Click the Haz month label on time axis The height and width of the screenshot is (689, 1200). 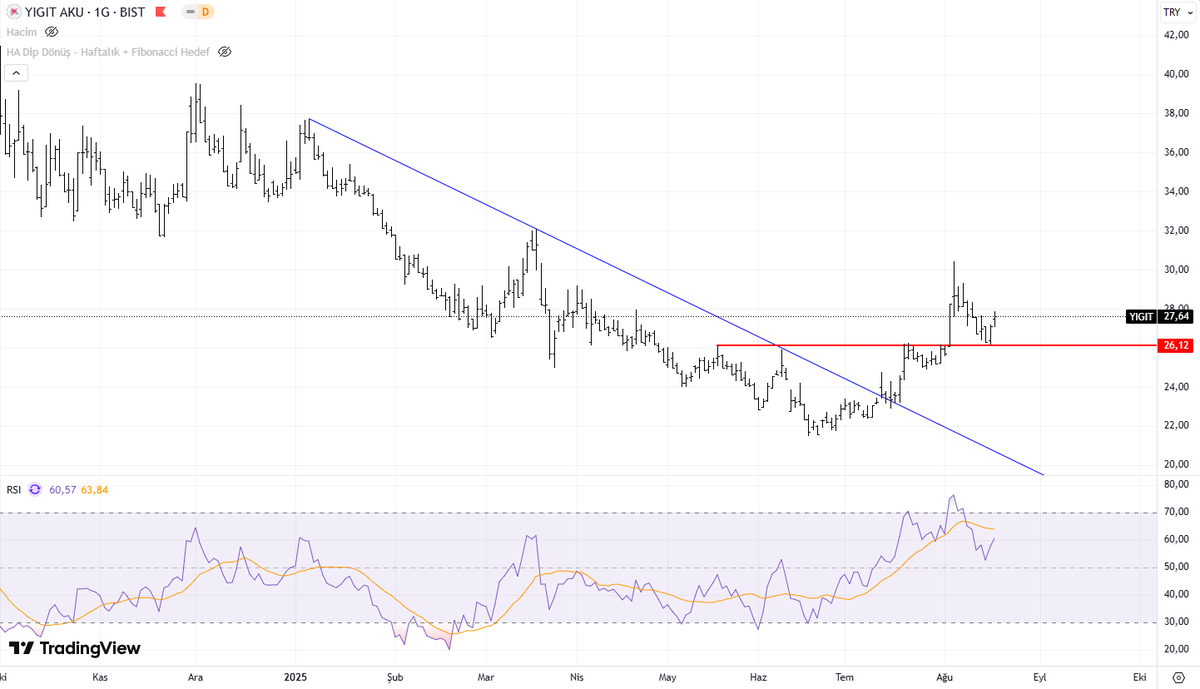(759, 677)
